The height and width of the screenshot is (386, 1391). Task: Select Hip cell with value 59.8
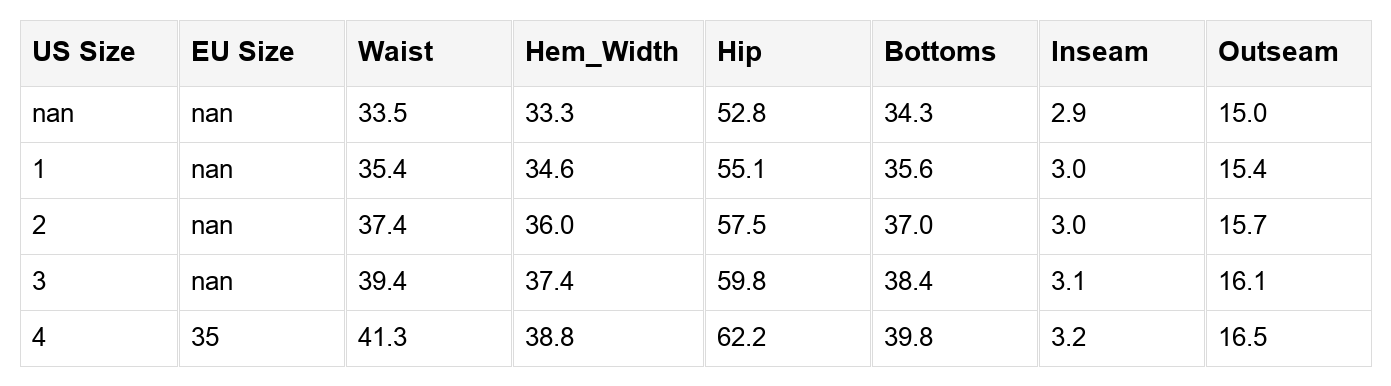tap(788, 282)
